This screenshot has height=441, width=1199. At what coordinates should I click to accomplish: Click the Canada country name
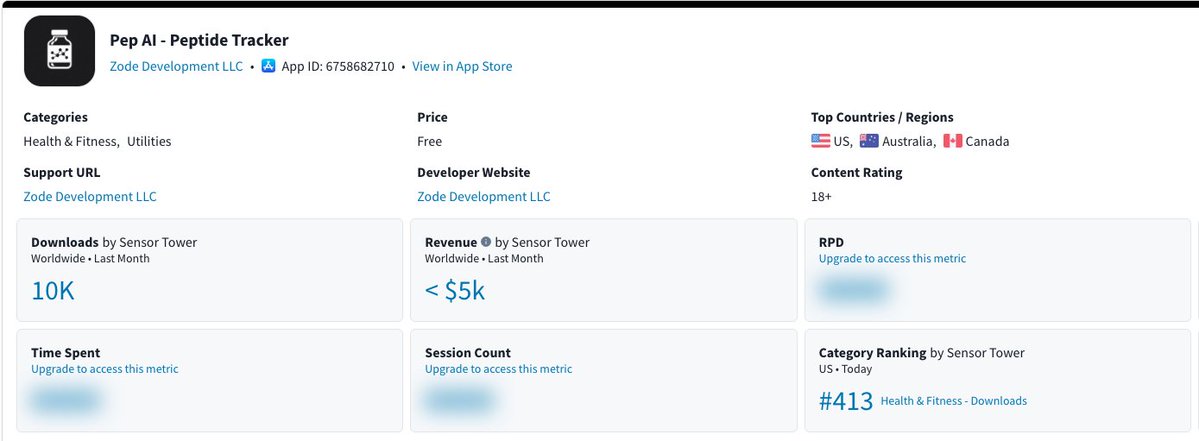987,141
